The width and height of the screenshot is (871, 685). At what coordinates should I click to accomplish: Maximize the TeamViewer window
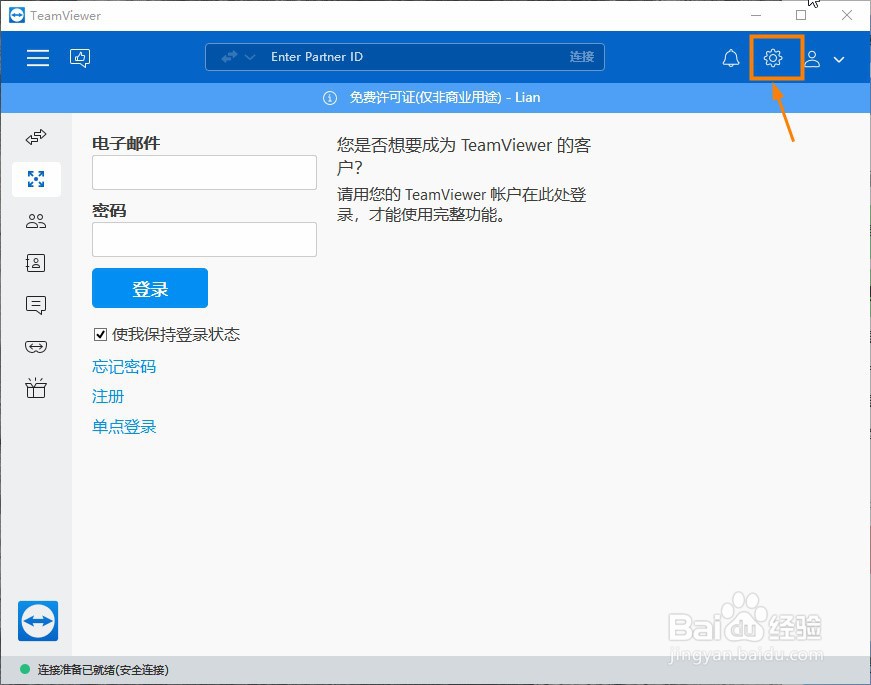(800, 15)
